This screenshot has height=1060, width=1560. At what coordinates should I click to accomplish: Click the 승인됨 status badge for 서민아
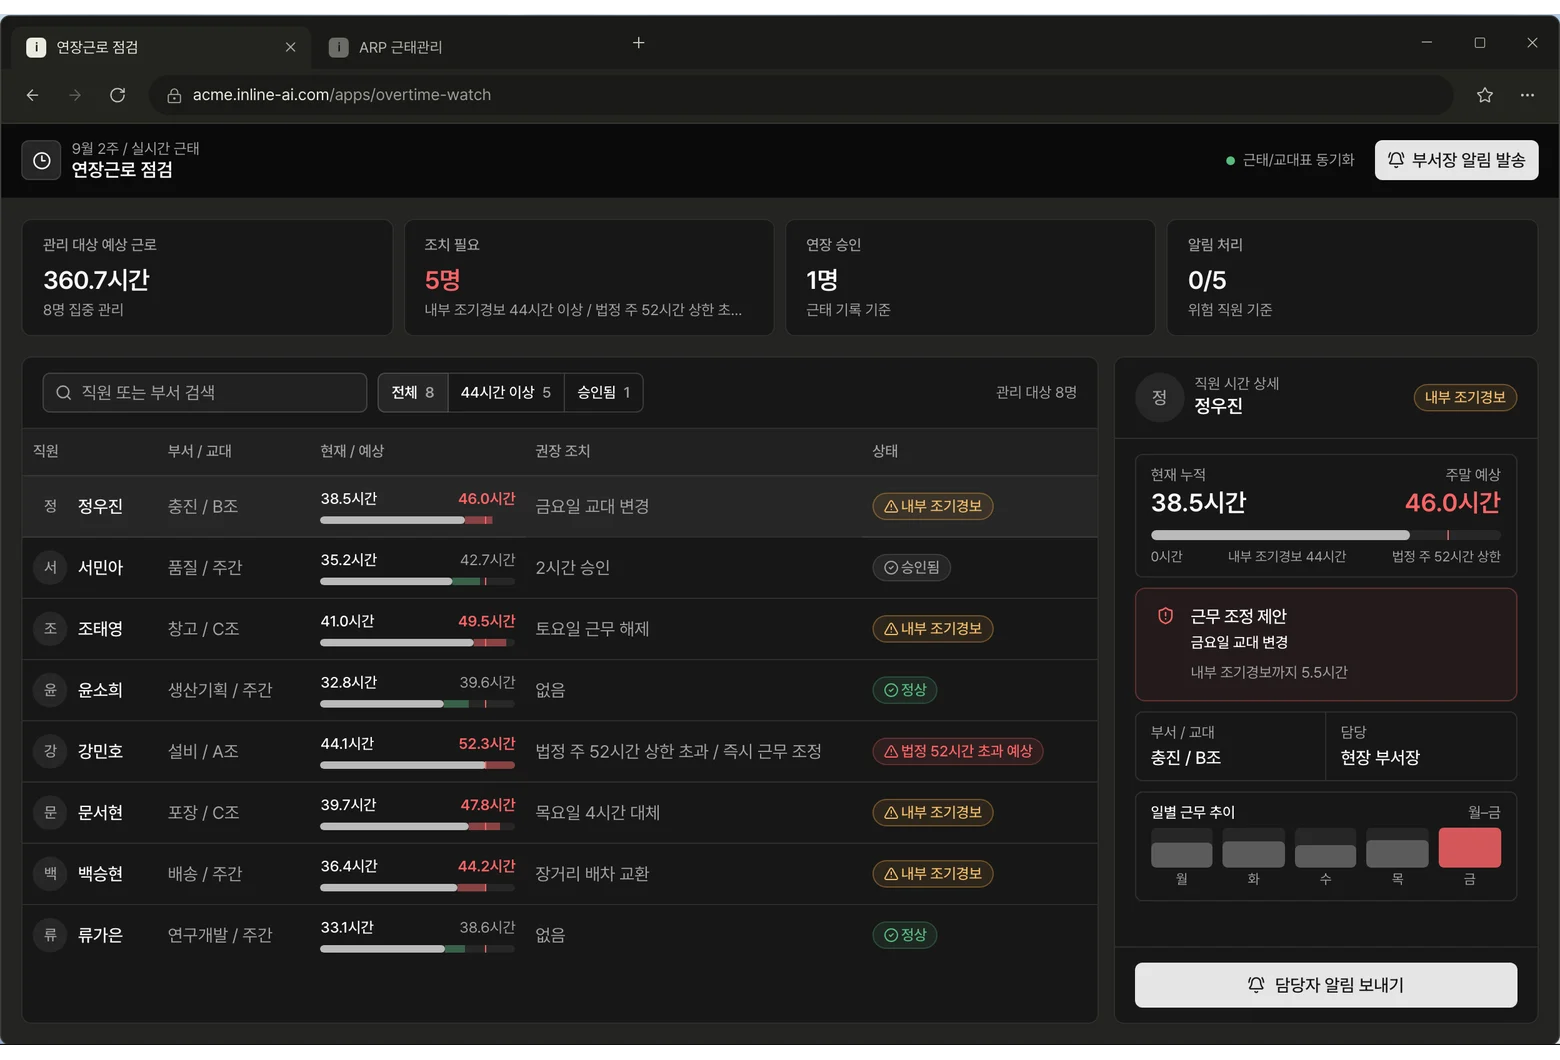point(912,568)
